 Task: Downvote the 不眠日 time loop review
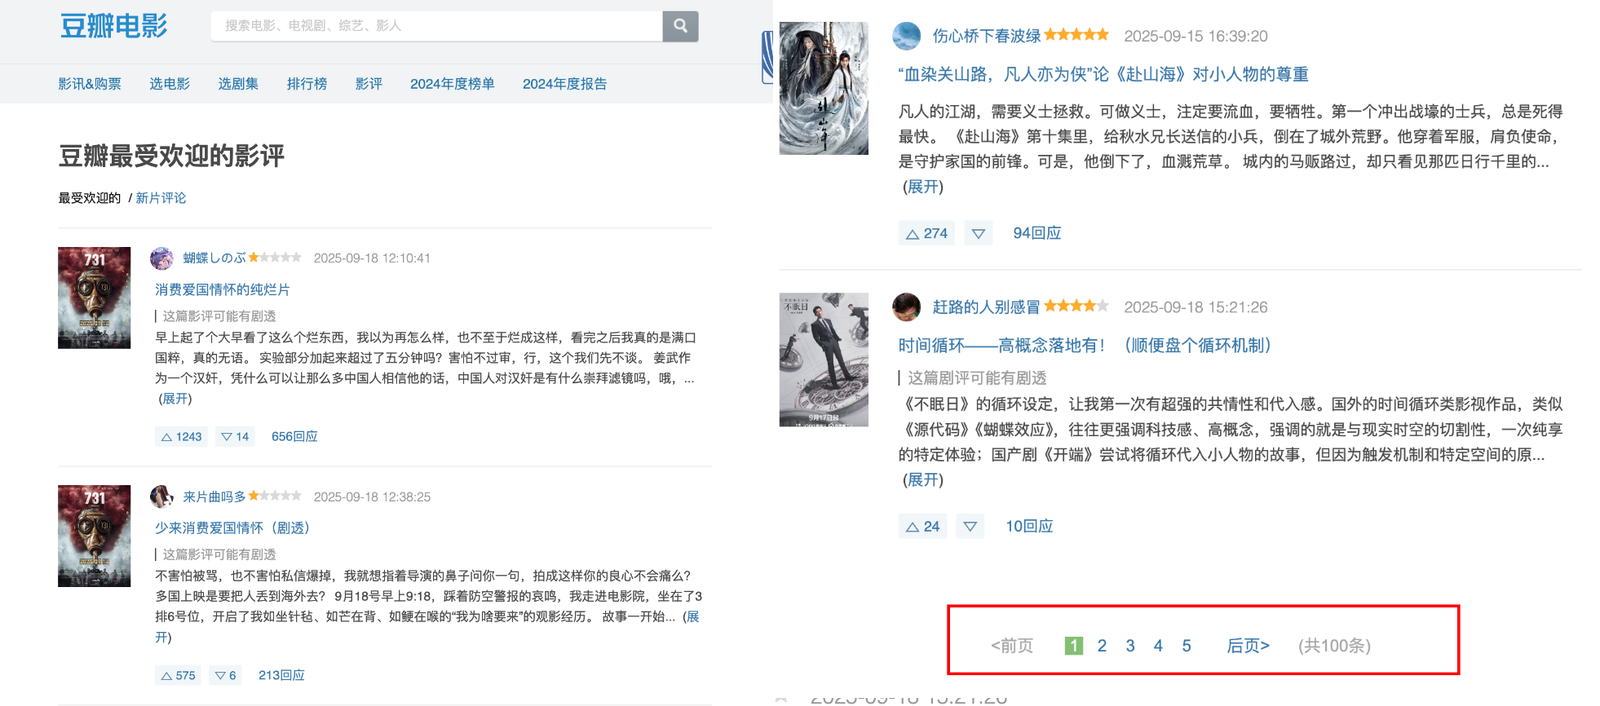point(969,526)
